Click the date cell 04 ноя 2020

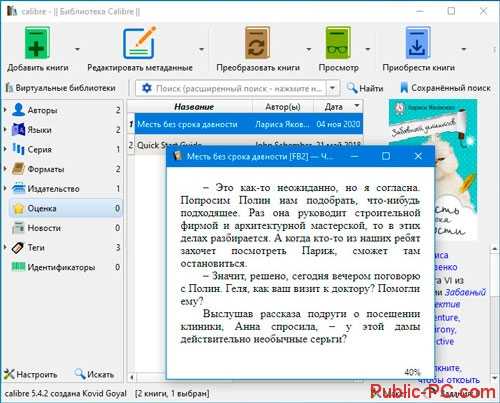click(x=338, y=124)
